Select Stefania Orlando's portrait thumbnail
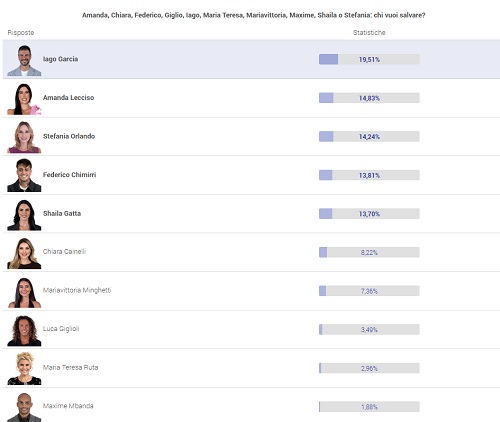The height and width of the screenshot is (422, 500). (24, 137)
